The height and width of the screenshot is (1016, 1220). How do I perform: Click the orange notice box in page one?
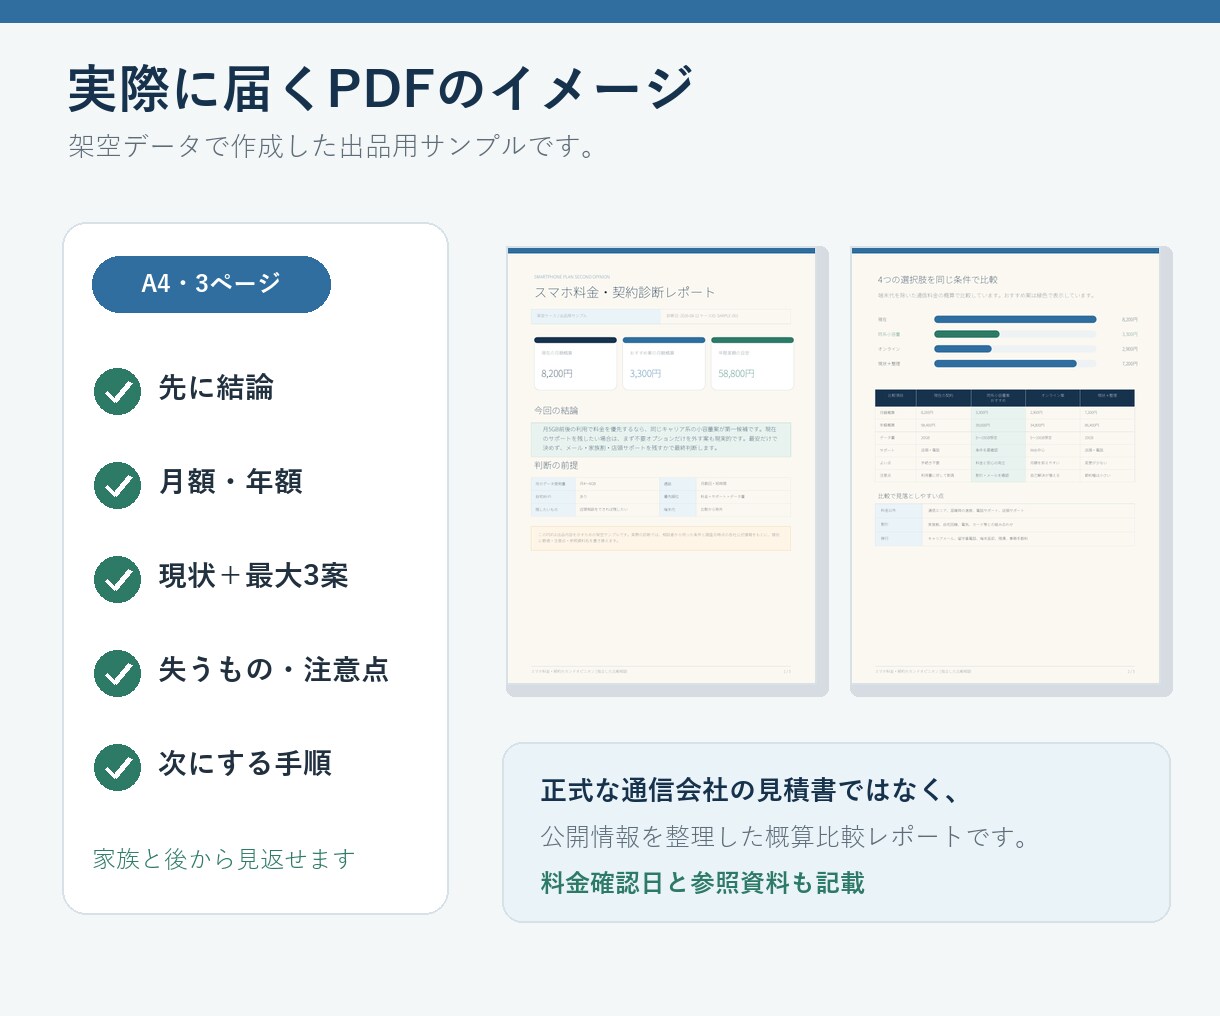[x=661, y=538]
